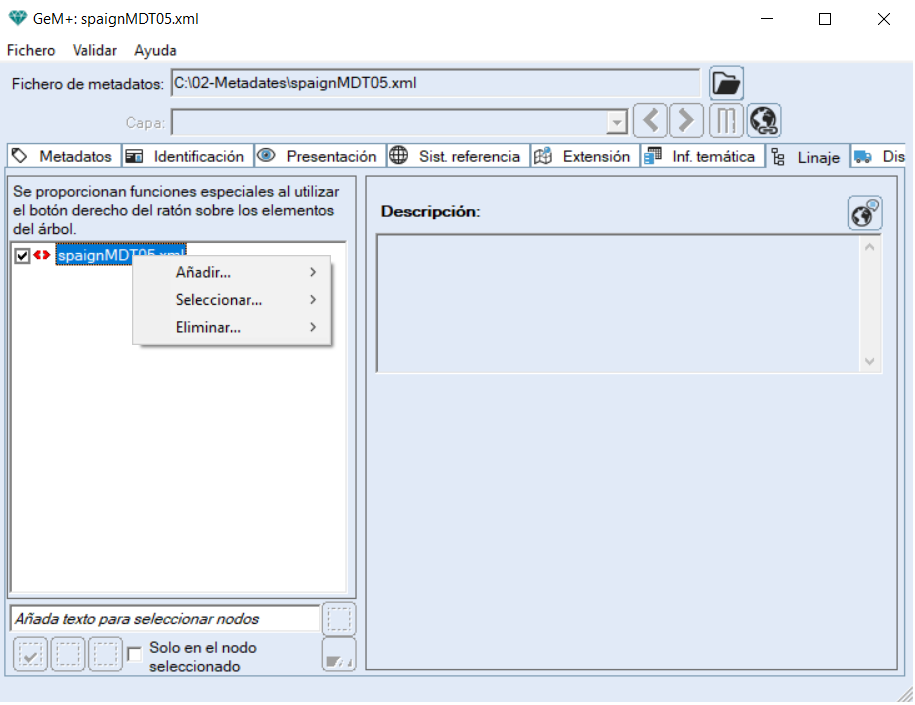Click the Descripción scrollbar down arrow
915x705 pixels.
[868, 361]
